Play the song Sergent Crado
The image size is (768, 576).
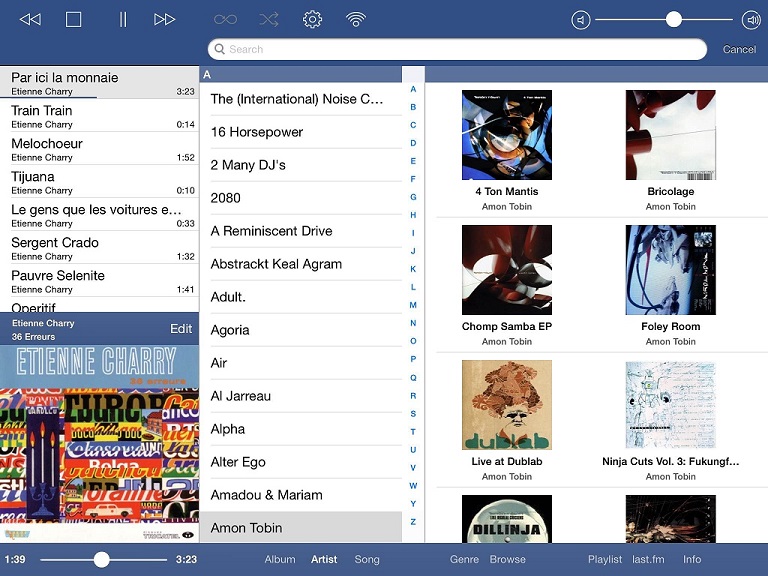[x=99, y=248]
